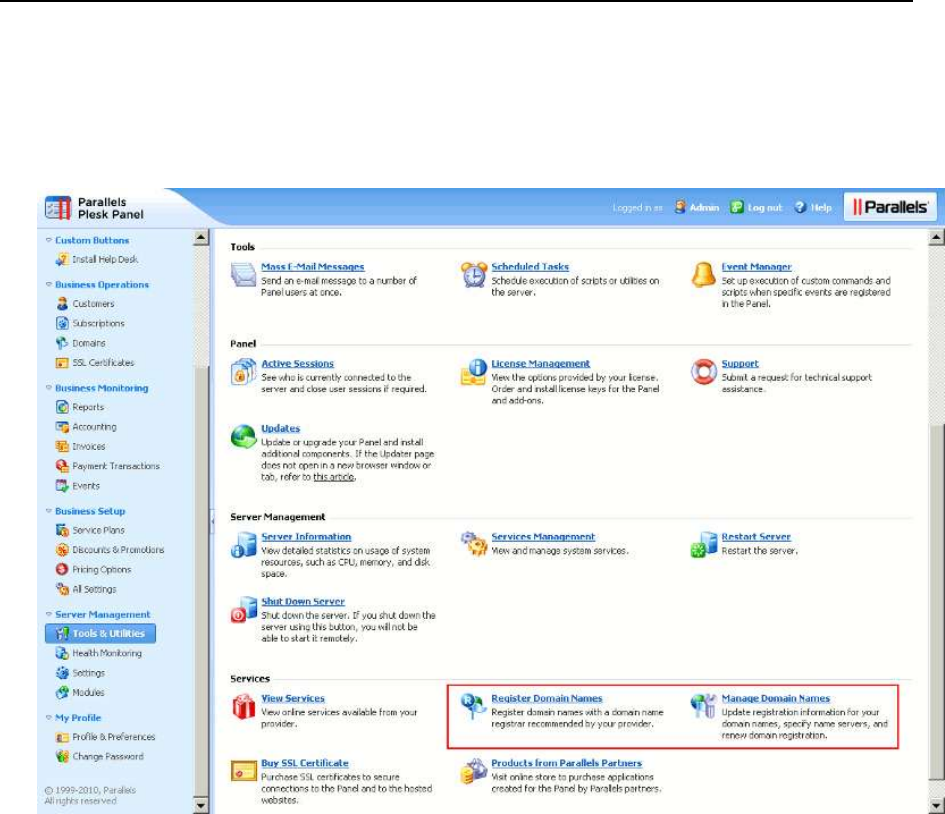Click the Scheduled Tasks clock icon
Image resolution: width=945 pixels, height=814 pixels.
pyautogui.click(x=474, y=275)
